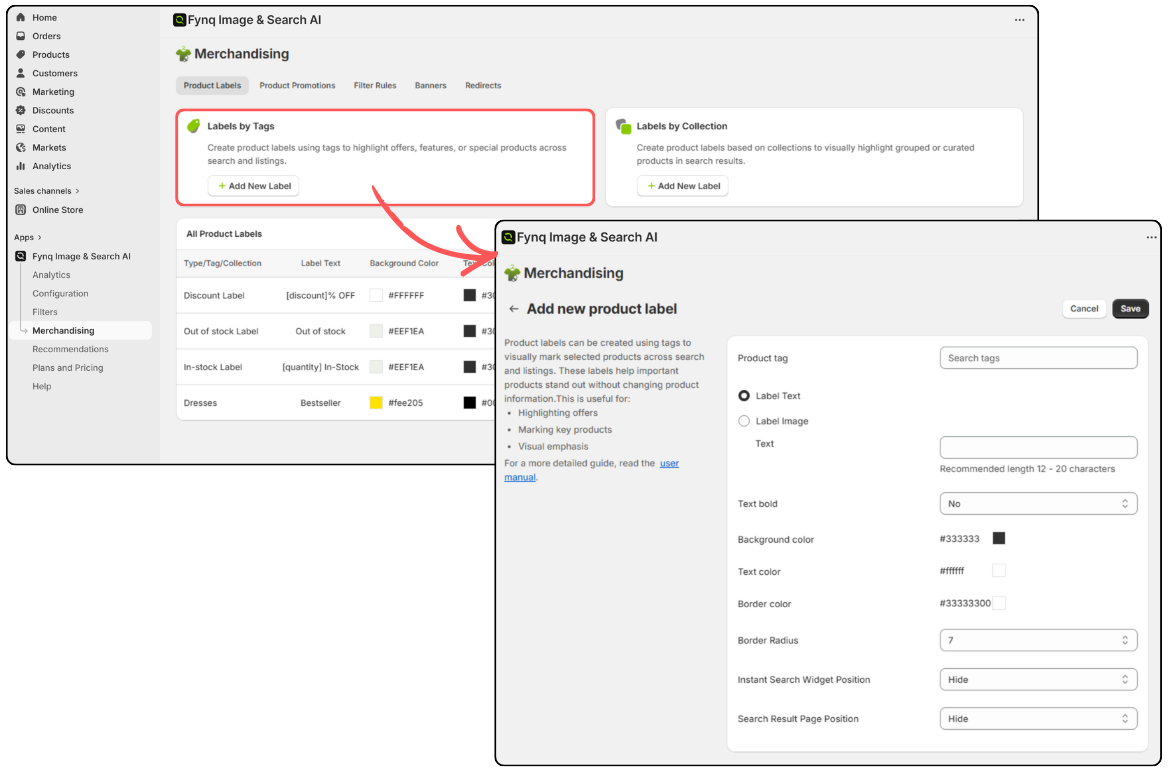Image resolution: width=1171 pixels, height=771 pixels.
Task: Open the Instant Search Widget Position dropdown
Action: click(1038, 680)
